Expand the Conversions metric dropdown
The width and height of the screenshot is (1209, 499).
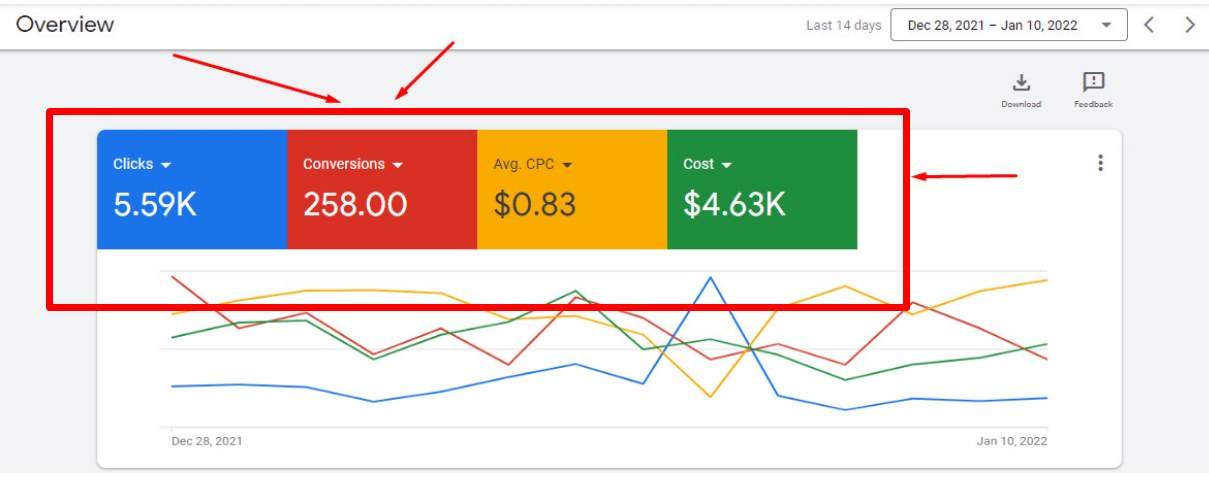click(397, 165)
